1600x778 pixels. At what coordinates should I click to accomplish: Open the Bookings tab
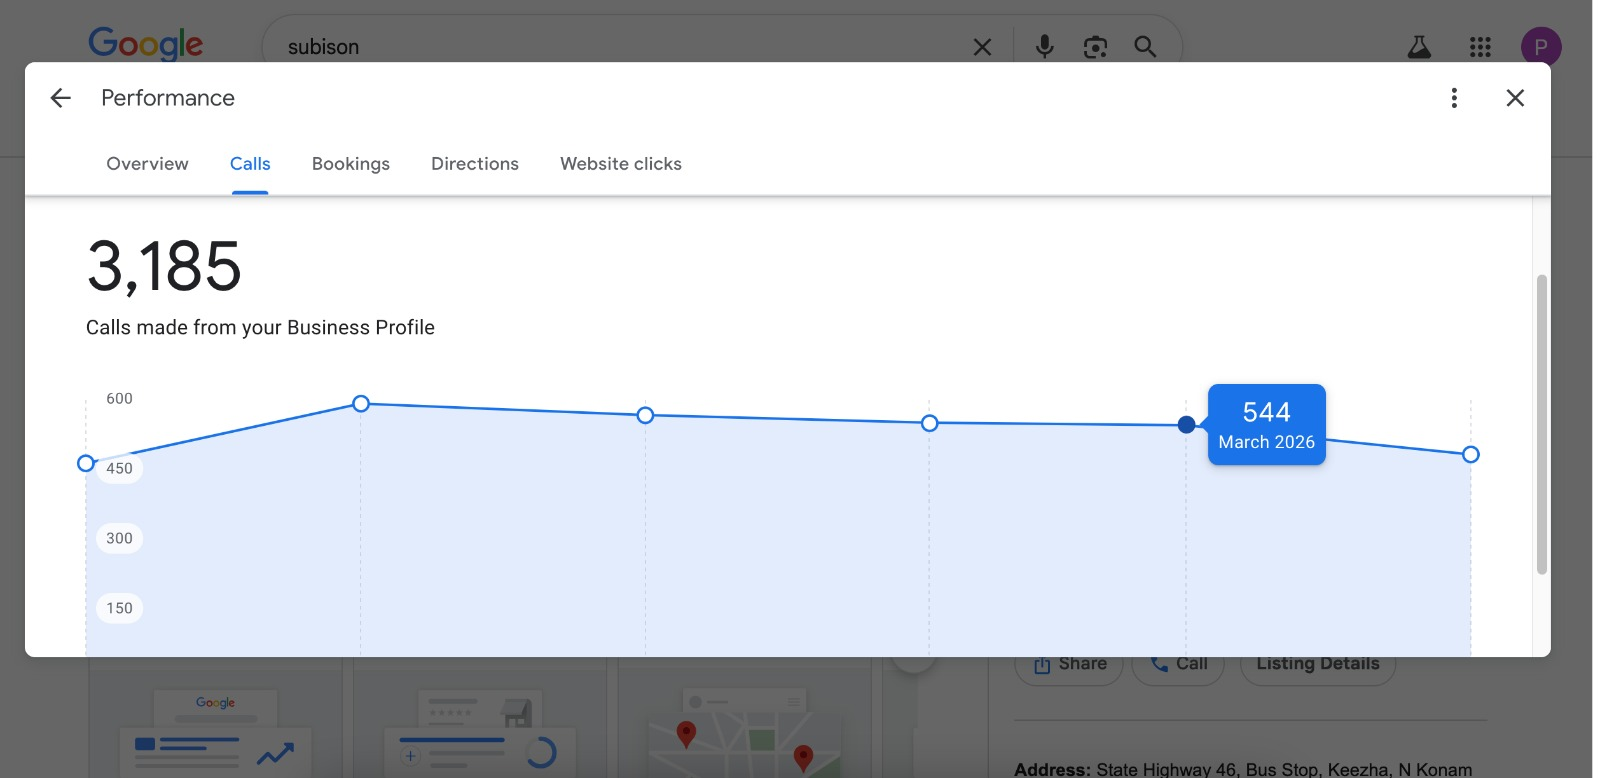tap(351, 164)
